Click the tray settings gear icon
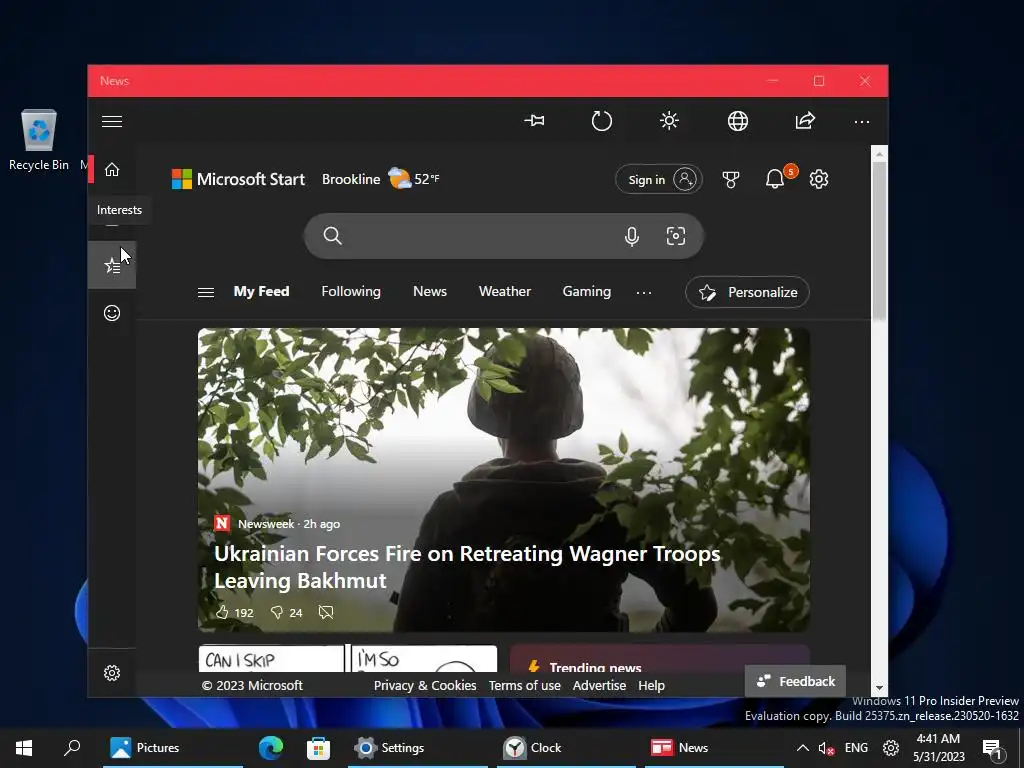Screen dimensions: 1024x768 pos(891,748)
